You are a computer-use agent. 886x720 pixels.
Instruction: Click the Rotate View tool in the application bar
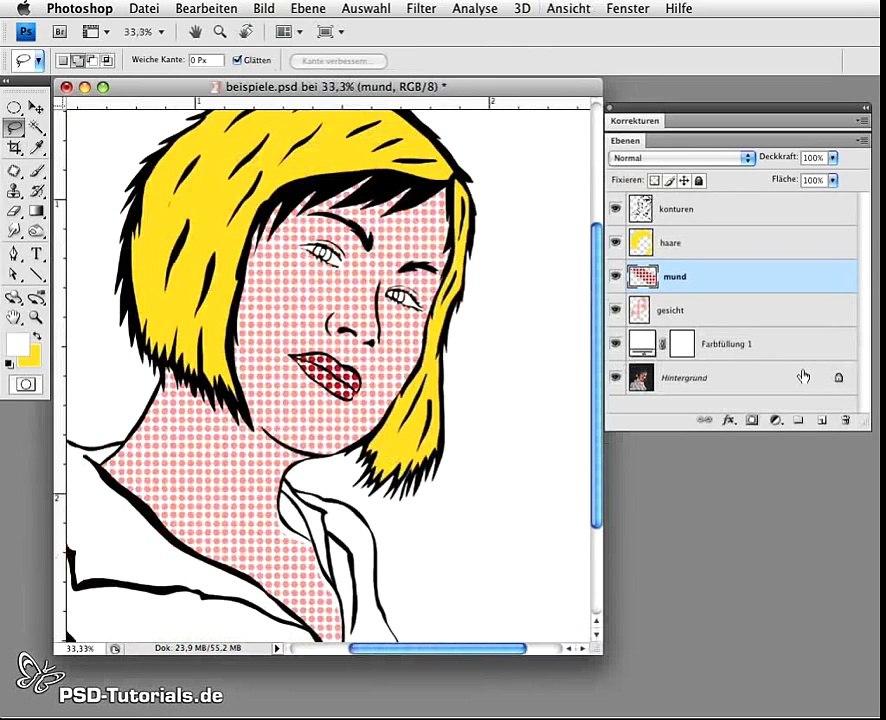pyautogui.click(x=246, y=32)
